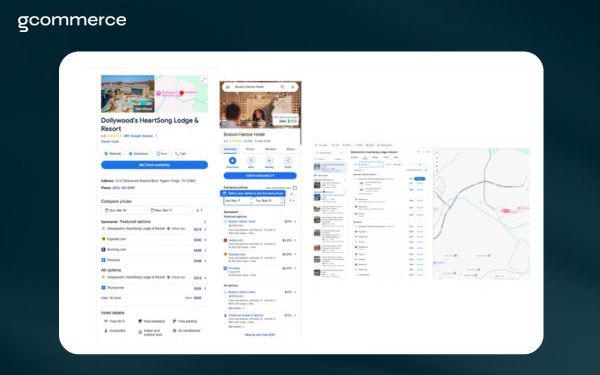Click the Expedia.com price row for HeartSong Lodge

point(154,239)
